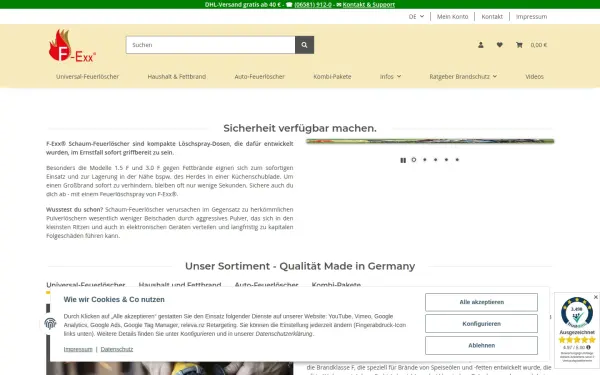Click the Sicherheit verfügbar machen heading
The width and height of the screenshot is (600, 375).
(x=300, y=128)
